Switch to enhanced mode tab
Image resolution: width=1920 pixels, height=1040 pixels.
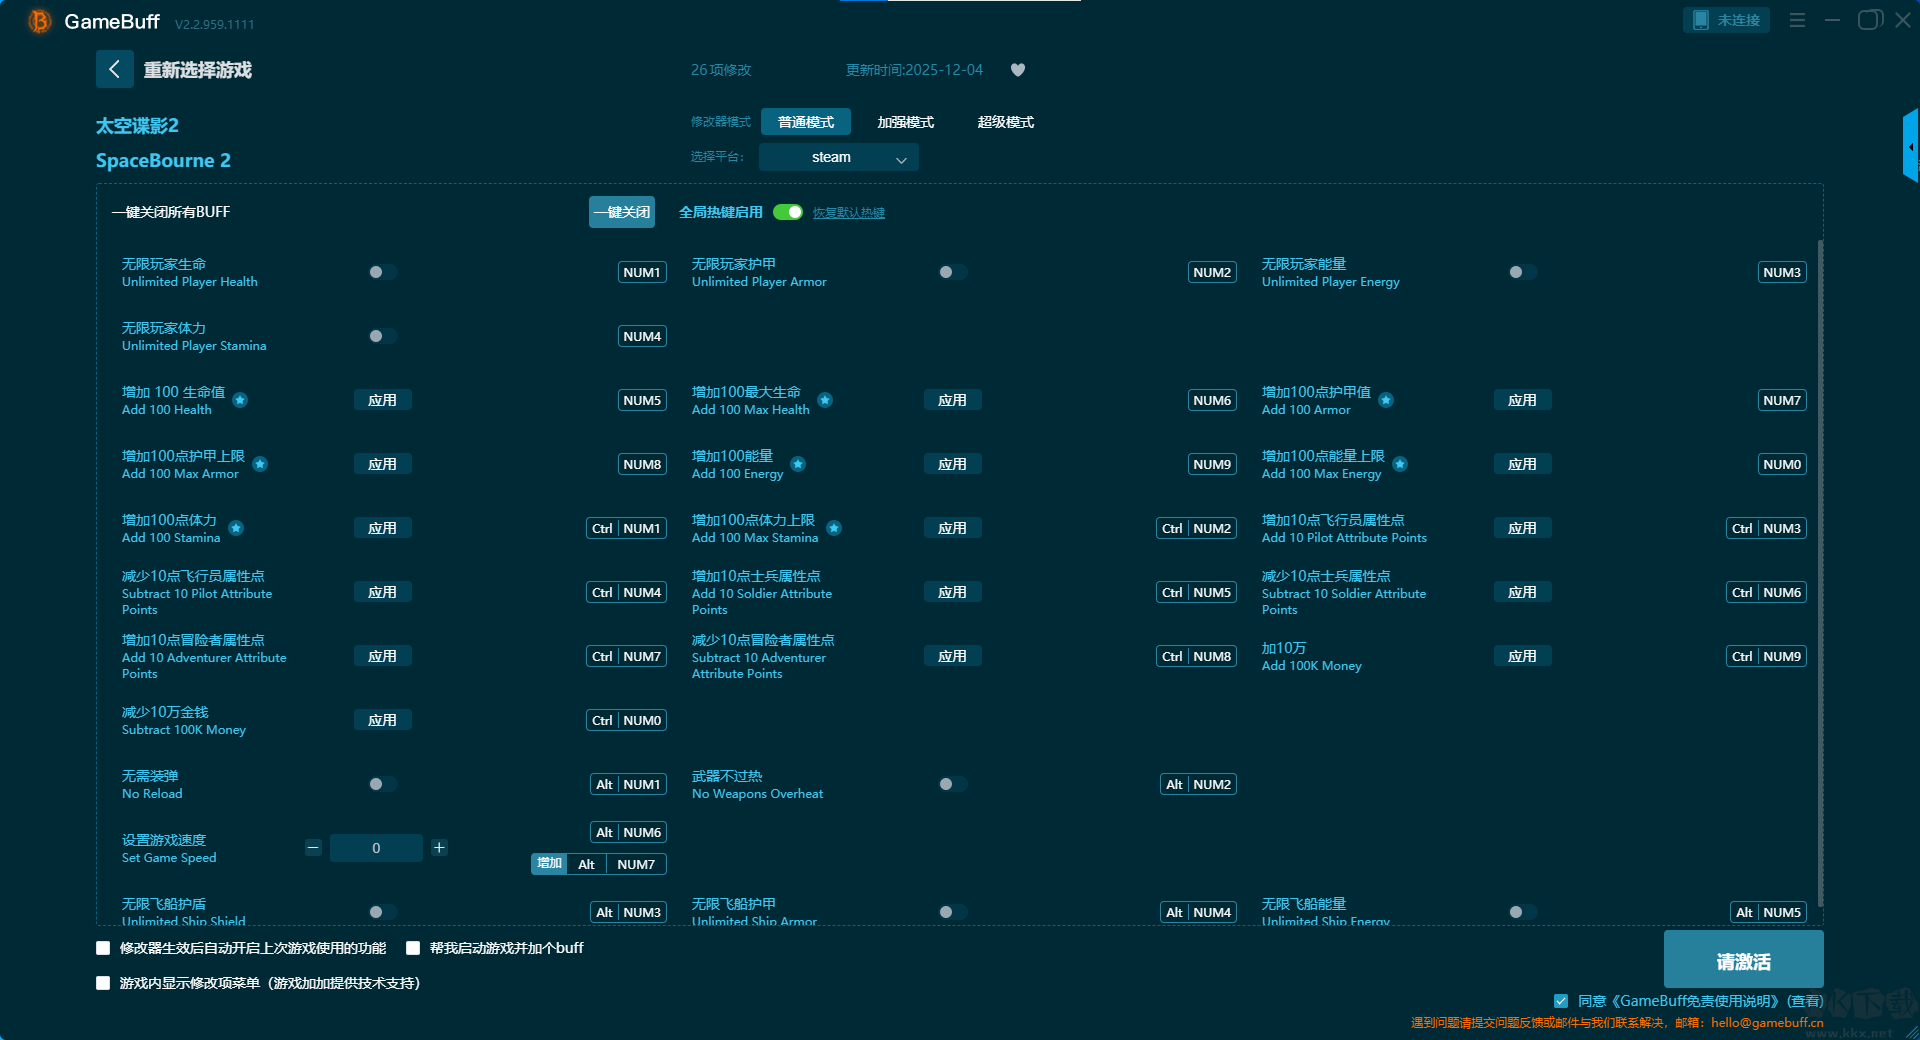click(906, 122)
